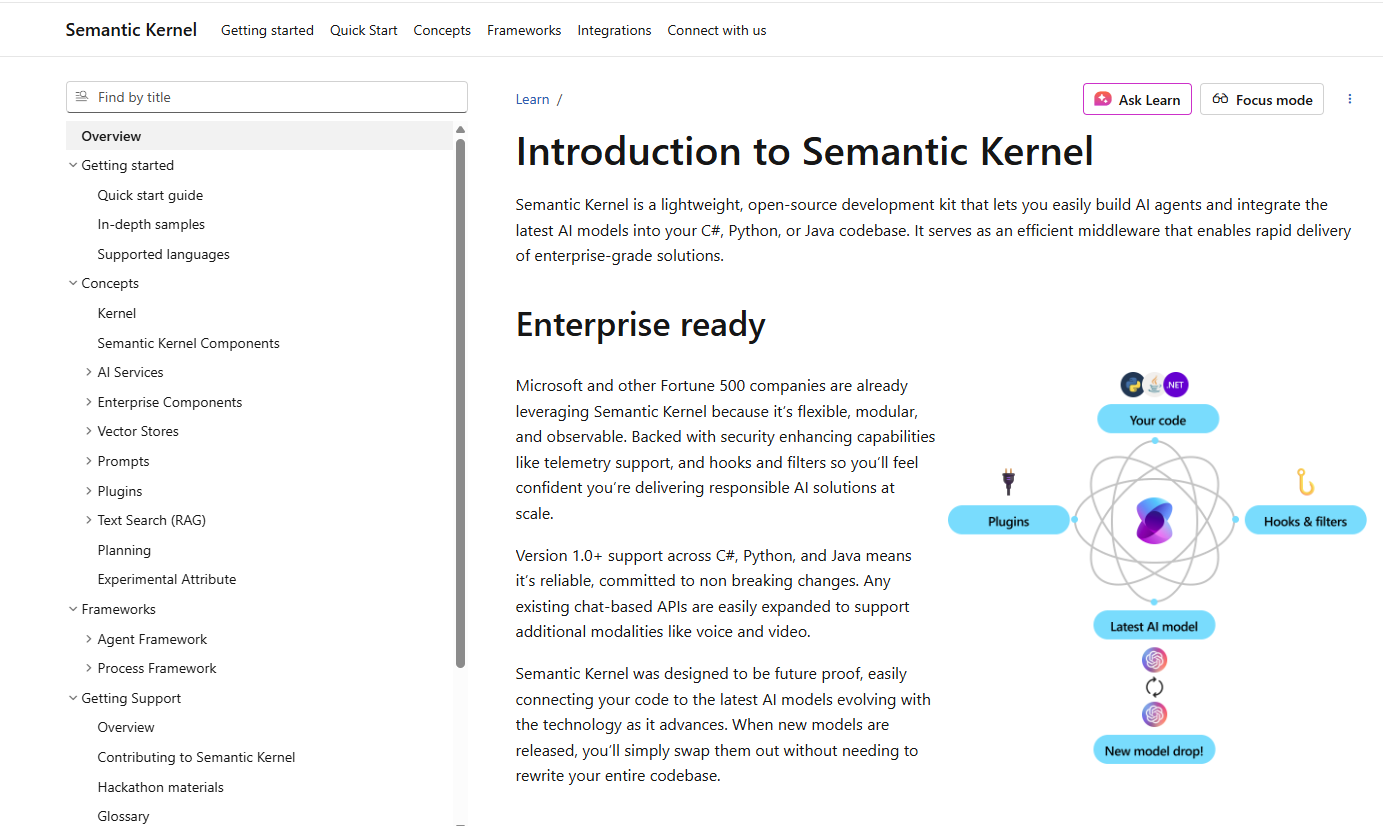
Task: Click the hook icon above Hooks & filters
Action: coord(1305,482)
